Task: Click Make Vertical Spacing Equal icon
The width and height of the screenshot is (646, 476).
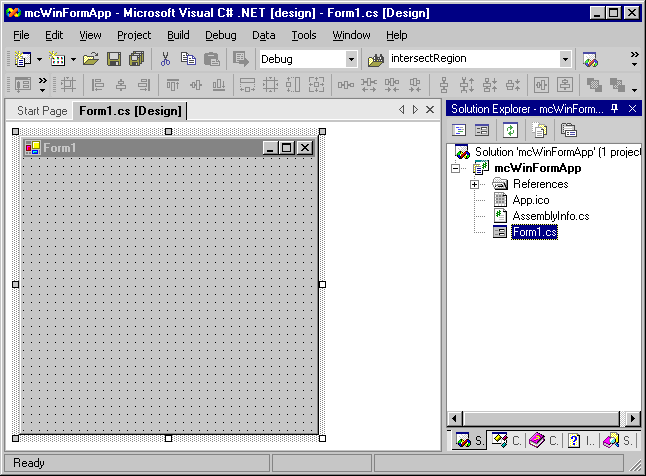Action: pyautogui.click(x=444, y=85)
